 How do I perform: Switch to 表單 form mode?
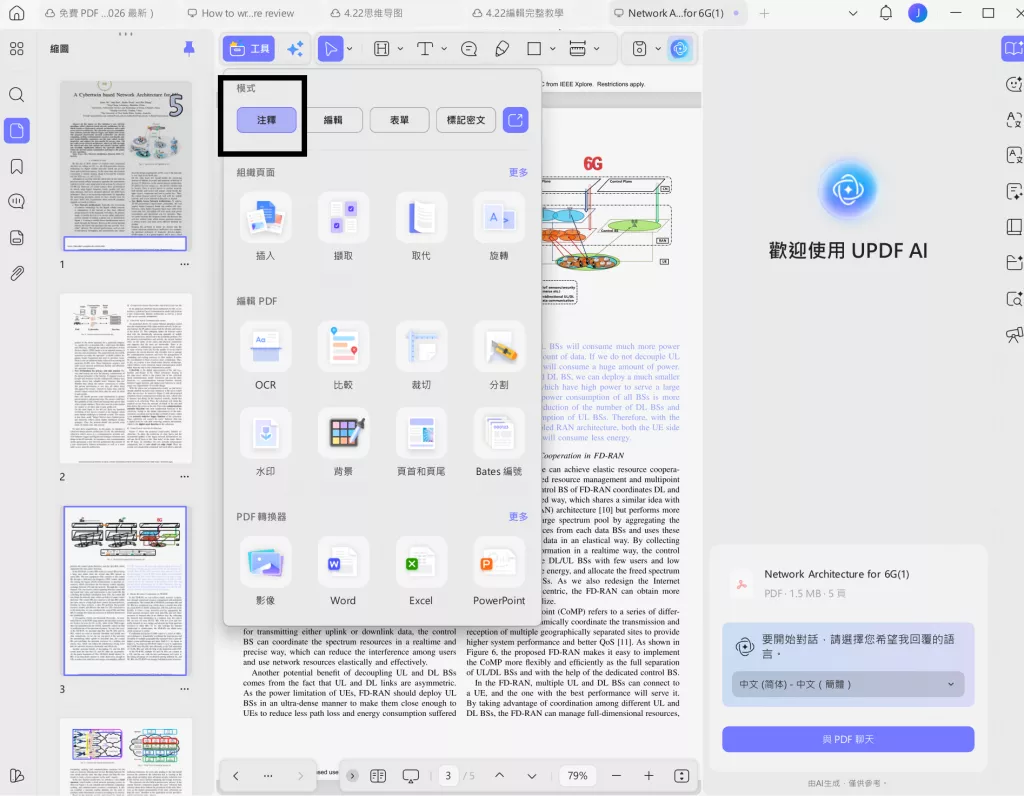[400, 120]
